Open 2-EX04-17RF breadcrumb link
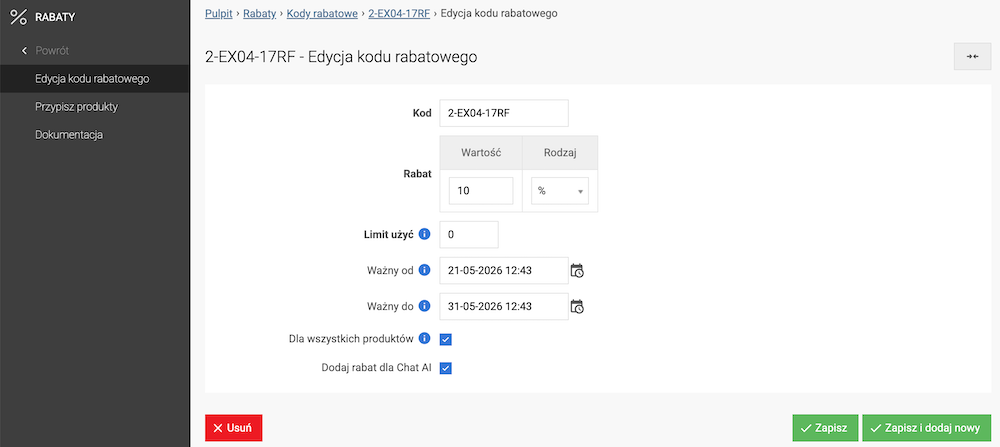The image size is (1000, 447). [x=399, y=13]
